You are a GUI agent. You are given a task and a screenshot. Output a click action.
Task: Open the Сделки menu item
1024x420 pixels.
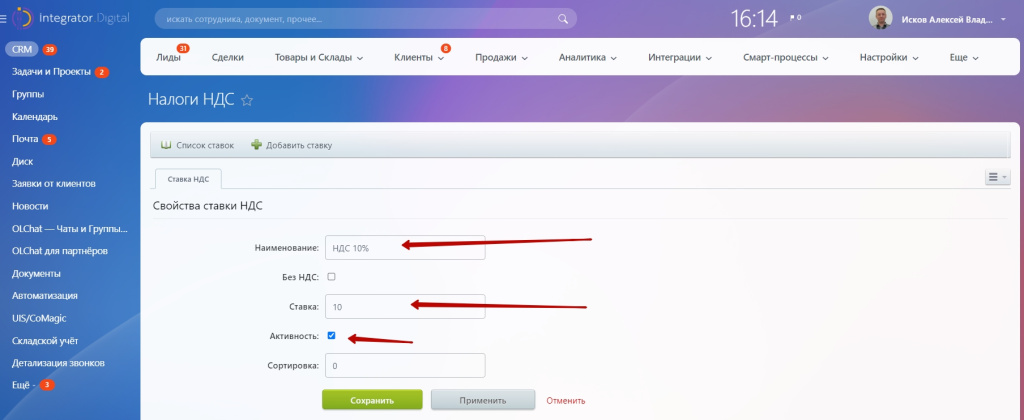pos(228,58)
